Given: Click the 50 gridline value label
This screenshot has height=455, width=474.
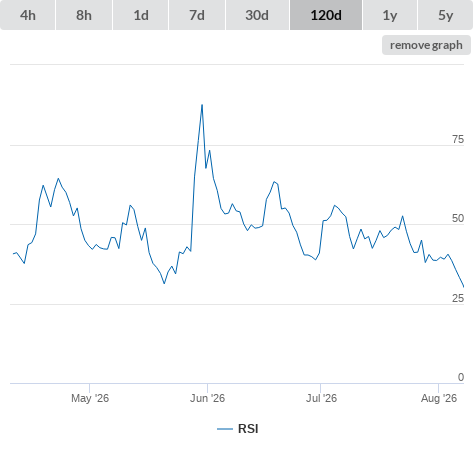Looking at the screenshot, I should (458, 218).
